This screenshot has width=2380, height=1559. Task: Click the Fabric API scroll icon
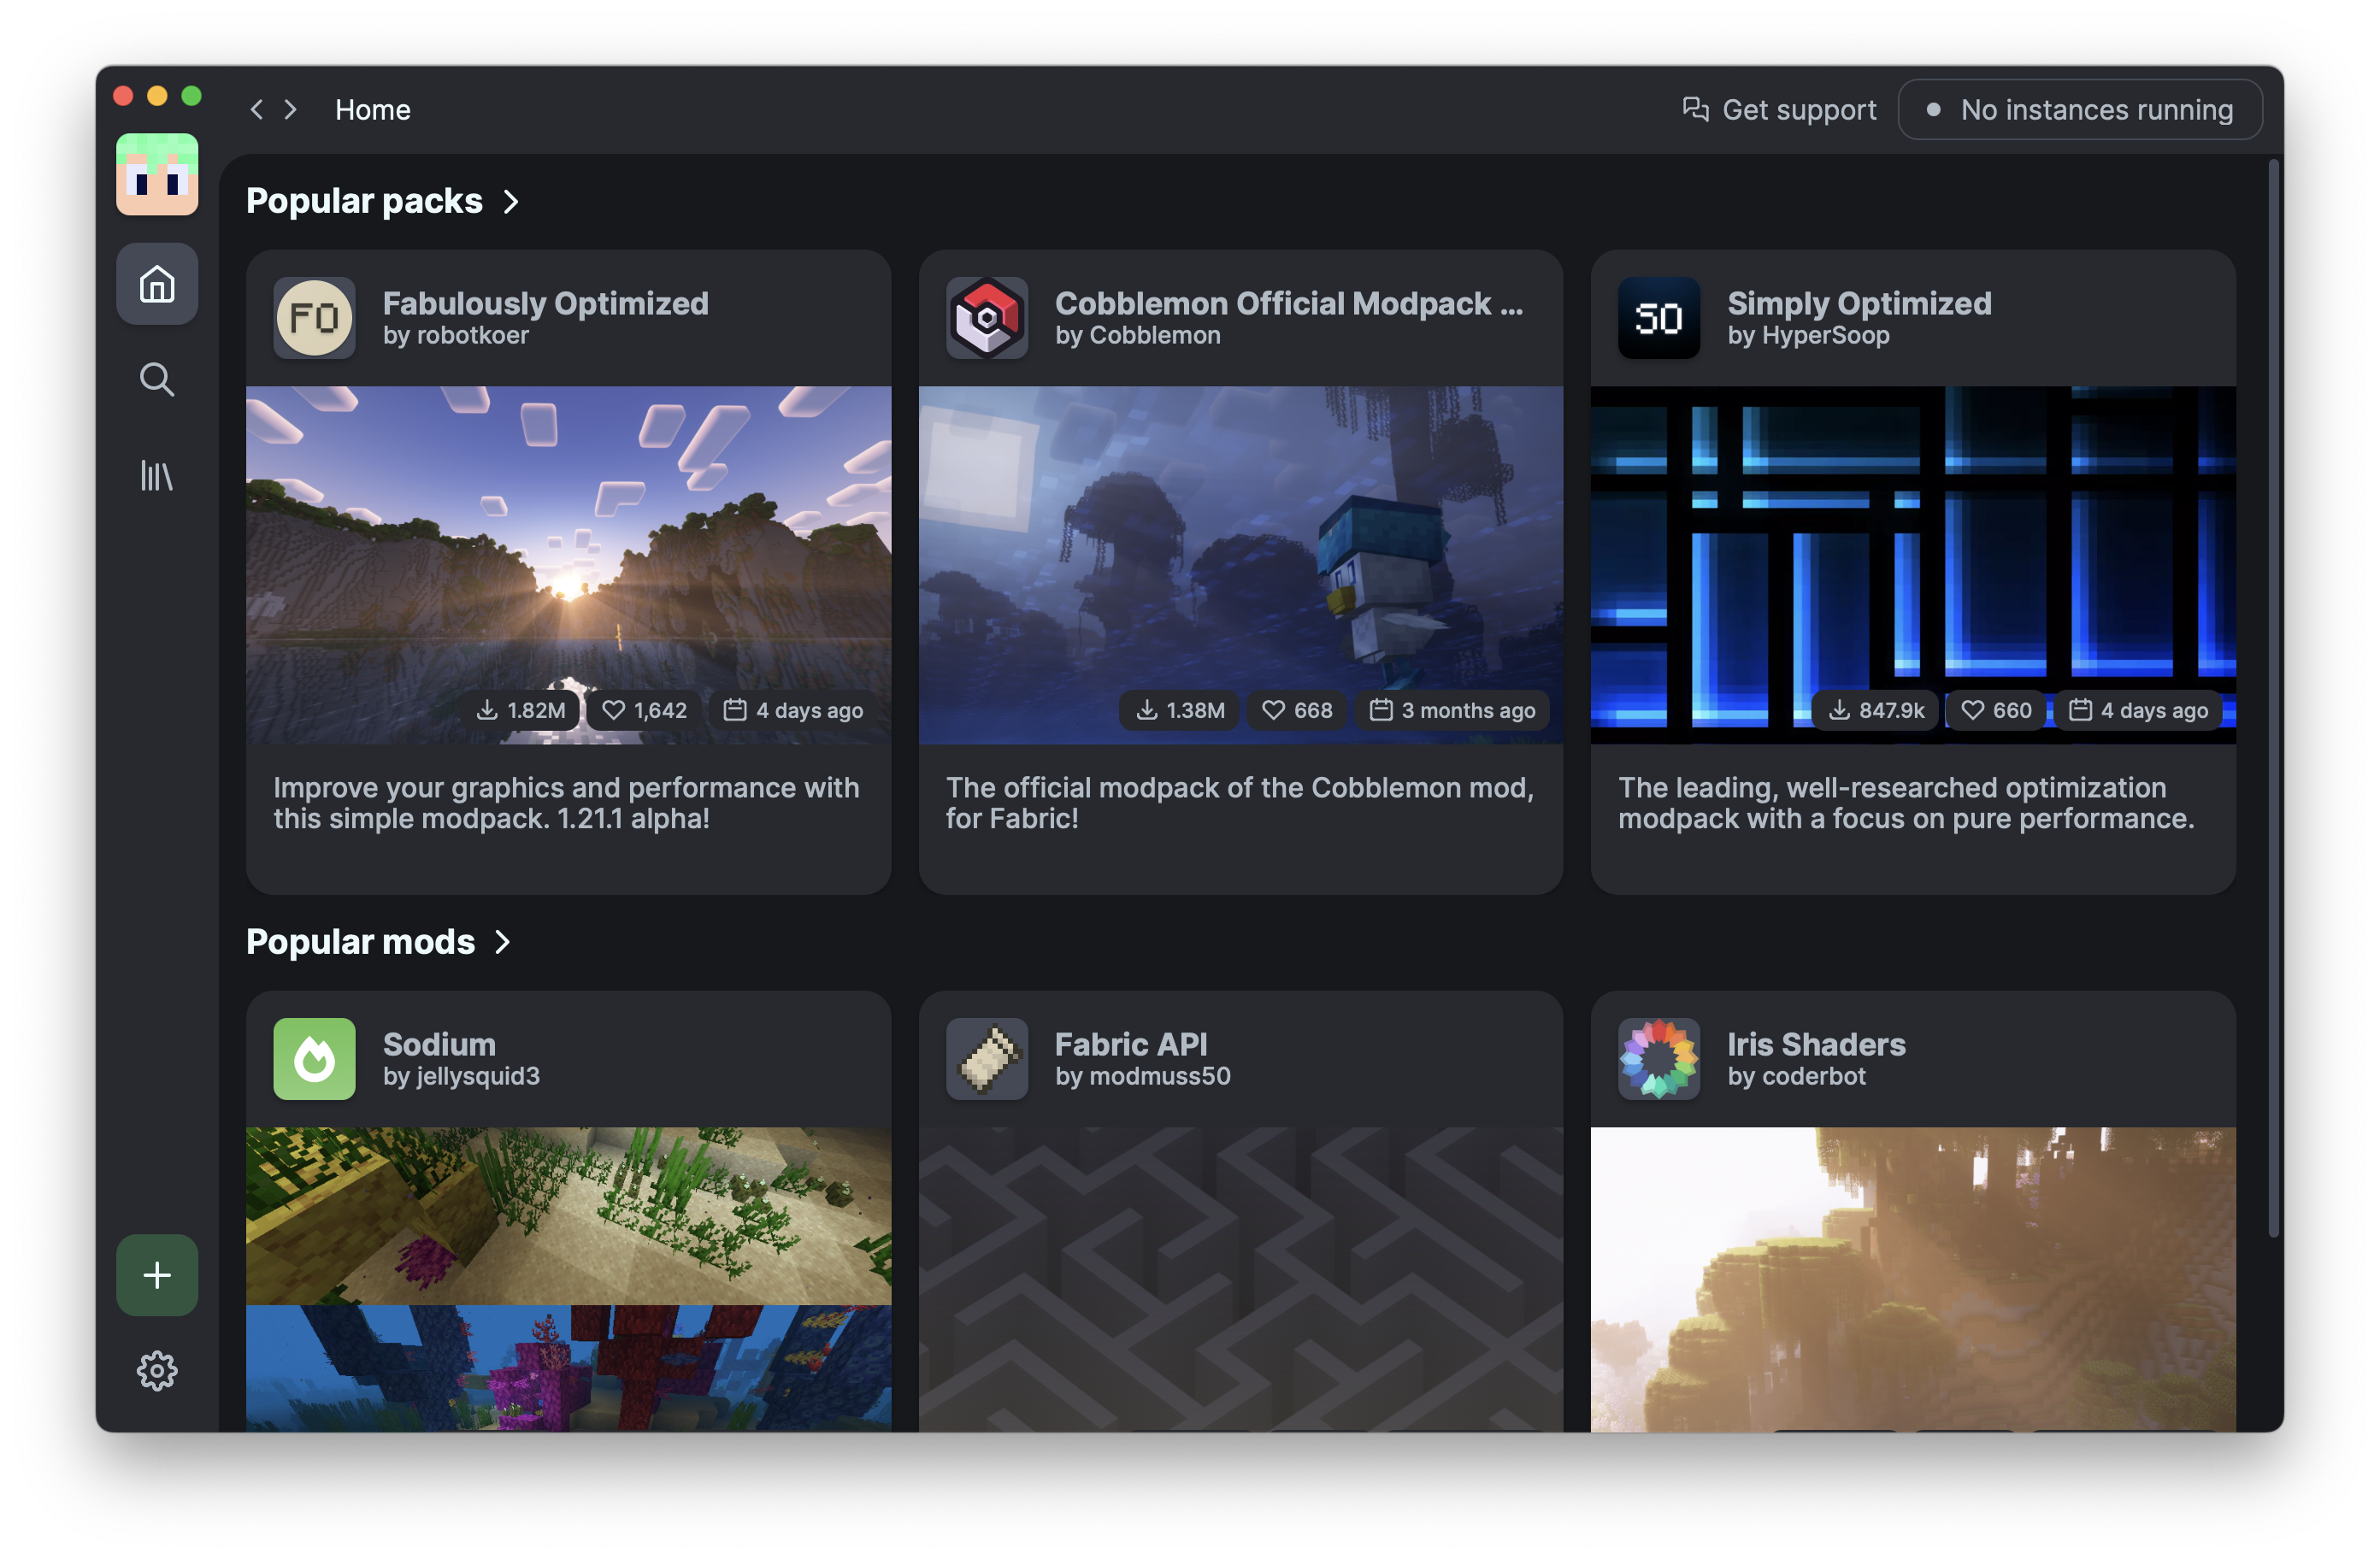pos(987,1059)
